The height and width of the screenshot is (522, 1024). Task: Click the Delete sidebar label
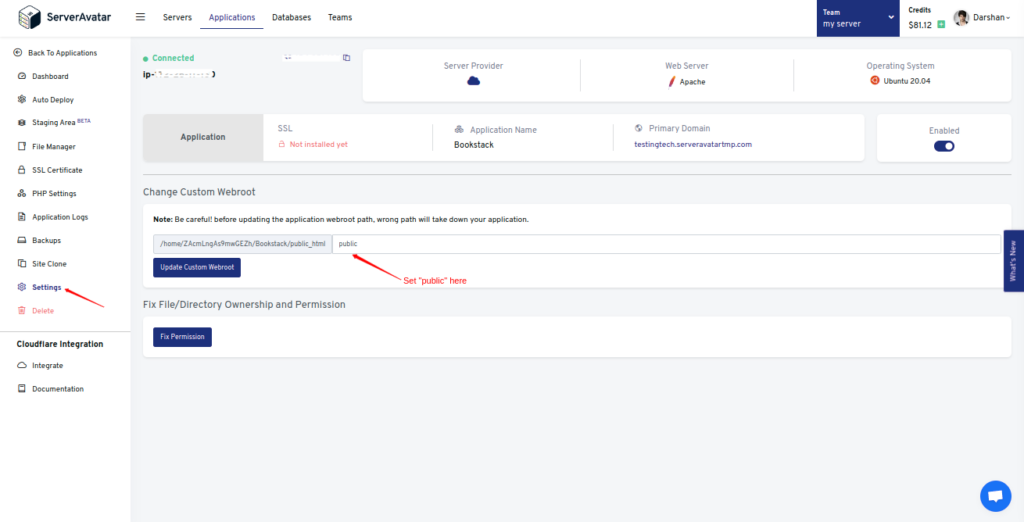(x=43, y=311)
